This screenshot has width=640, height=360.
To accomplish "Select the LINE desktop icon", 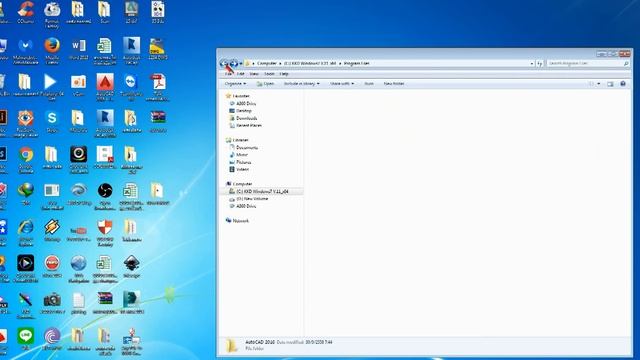I will click(25, 339).
